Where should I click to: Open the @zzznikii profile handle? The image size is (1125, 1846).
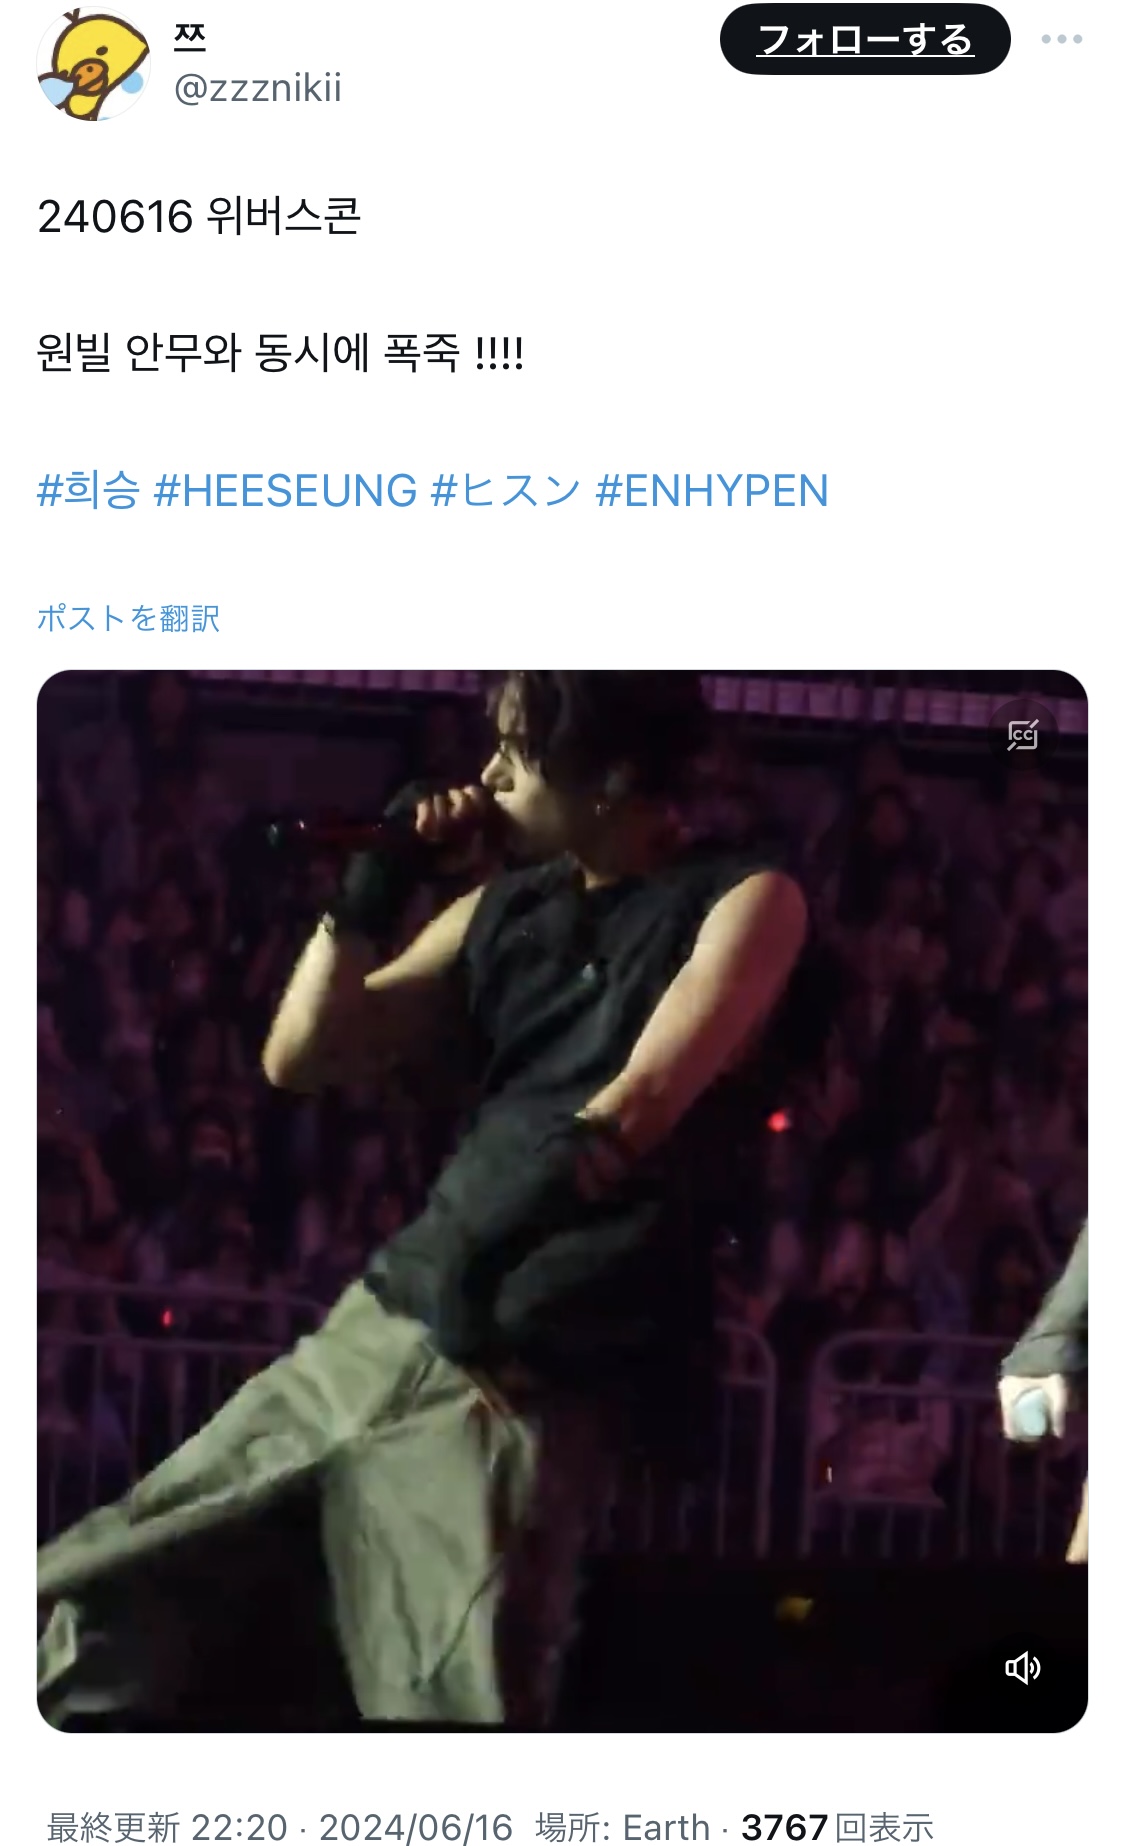(257, 88)
